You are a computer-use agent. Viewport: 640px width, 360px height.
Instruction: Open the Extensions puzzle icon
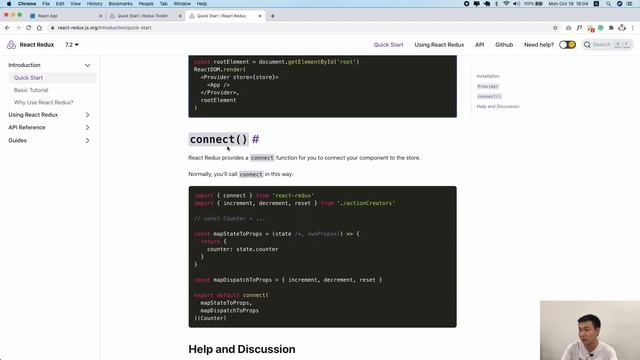click(x=611, y=28)
